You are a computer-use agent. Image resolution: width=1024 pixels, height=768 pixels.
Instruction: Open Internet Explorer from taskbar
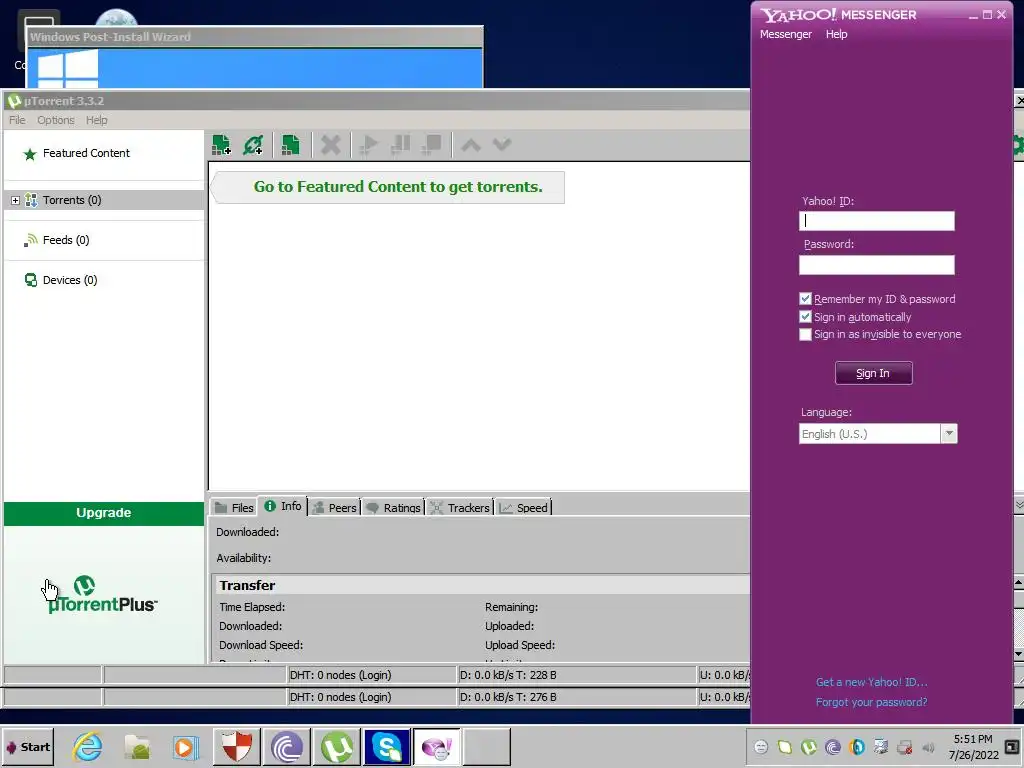[x=88, y=746]
